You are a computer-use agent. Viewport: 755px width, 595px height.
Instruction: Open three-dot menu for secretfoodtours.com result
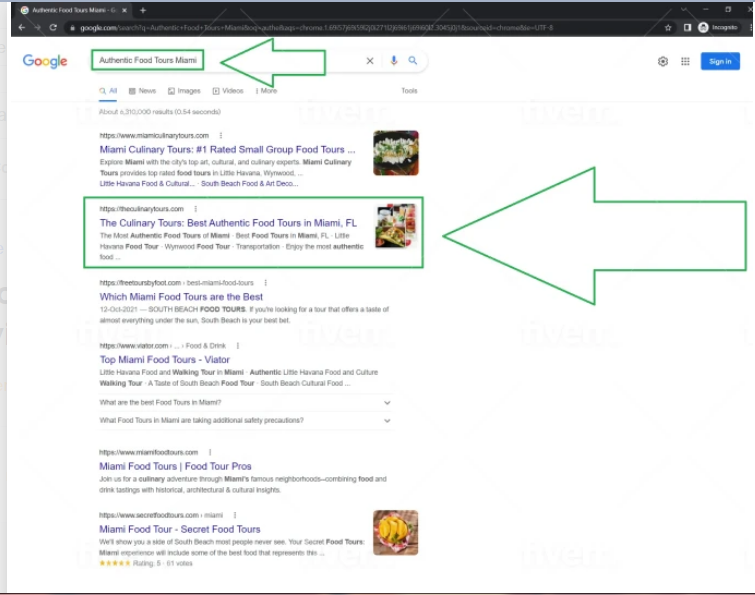click(235, 516)
